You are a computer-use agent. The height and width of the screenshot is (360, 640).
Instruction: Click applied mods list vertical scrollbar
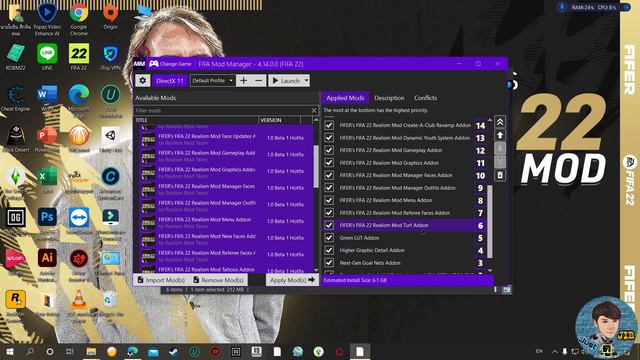(x=490, y=222)
